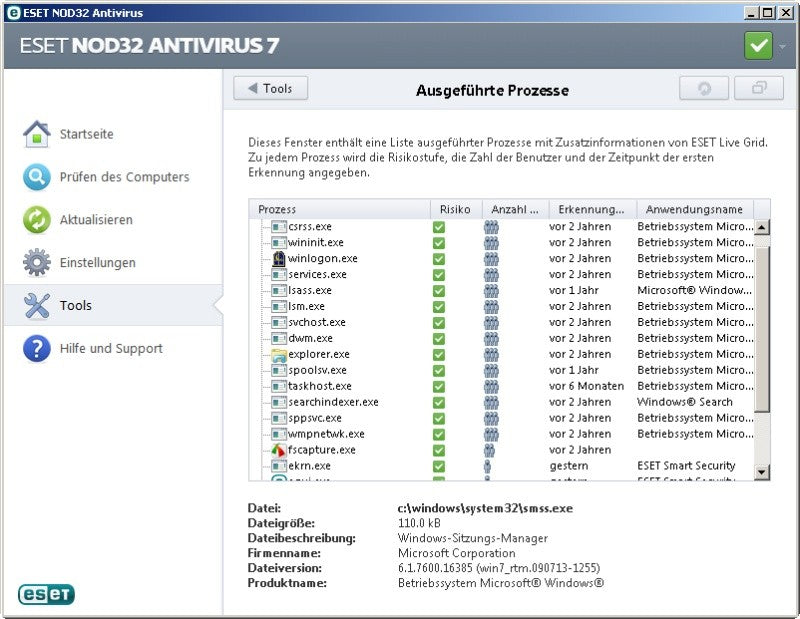Sort by the Erkennung column header
Screen dimensions: 800x619
[x=593, y=209]
